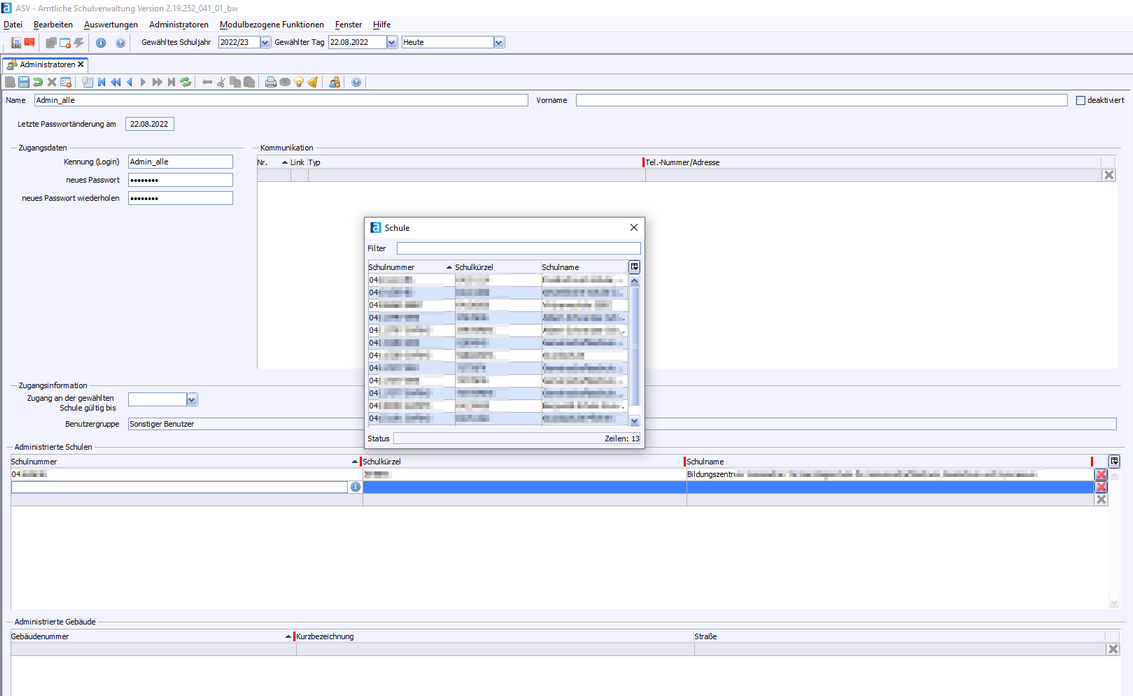Close the Administratoren tab
This screenshot has height=696, width=1133.
click(x=81, y=64)
